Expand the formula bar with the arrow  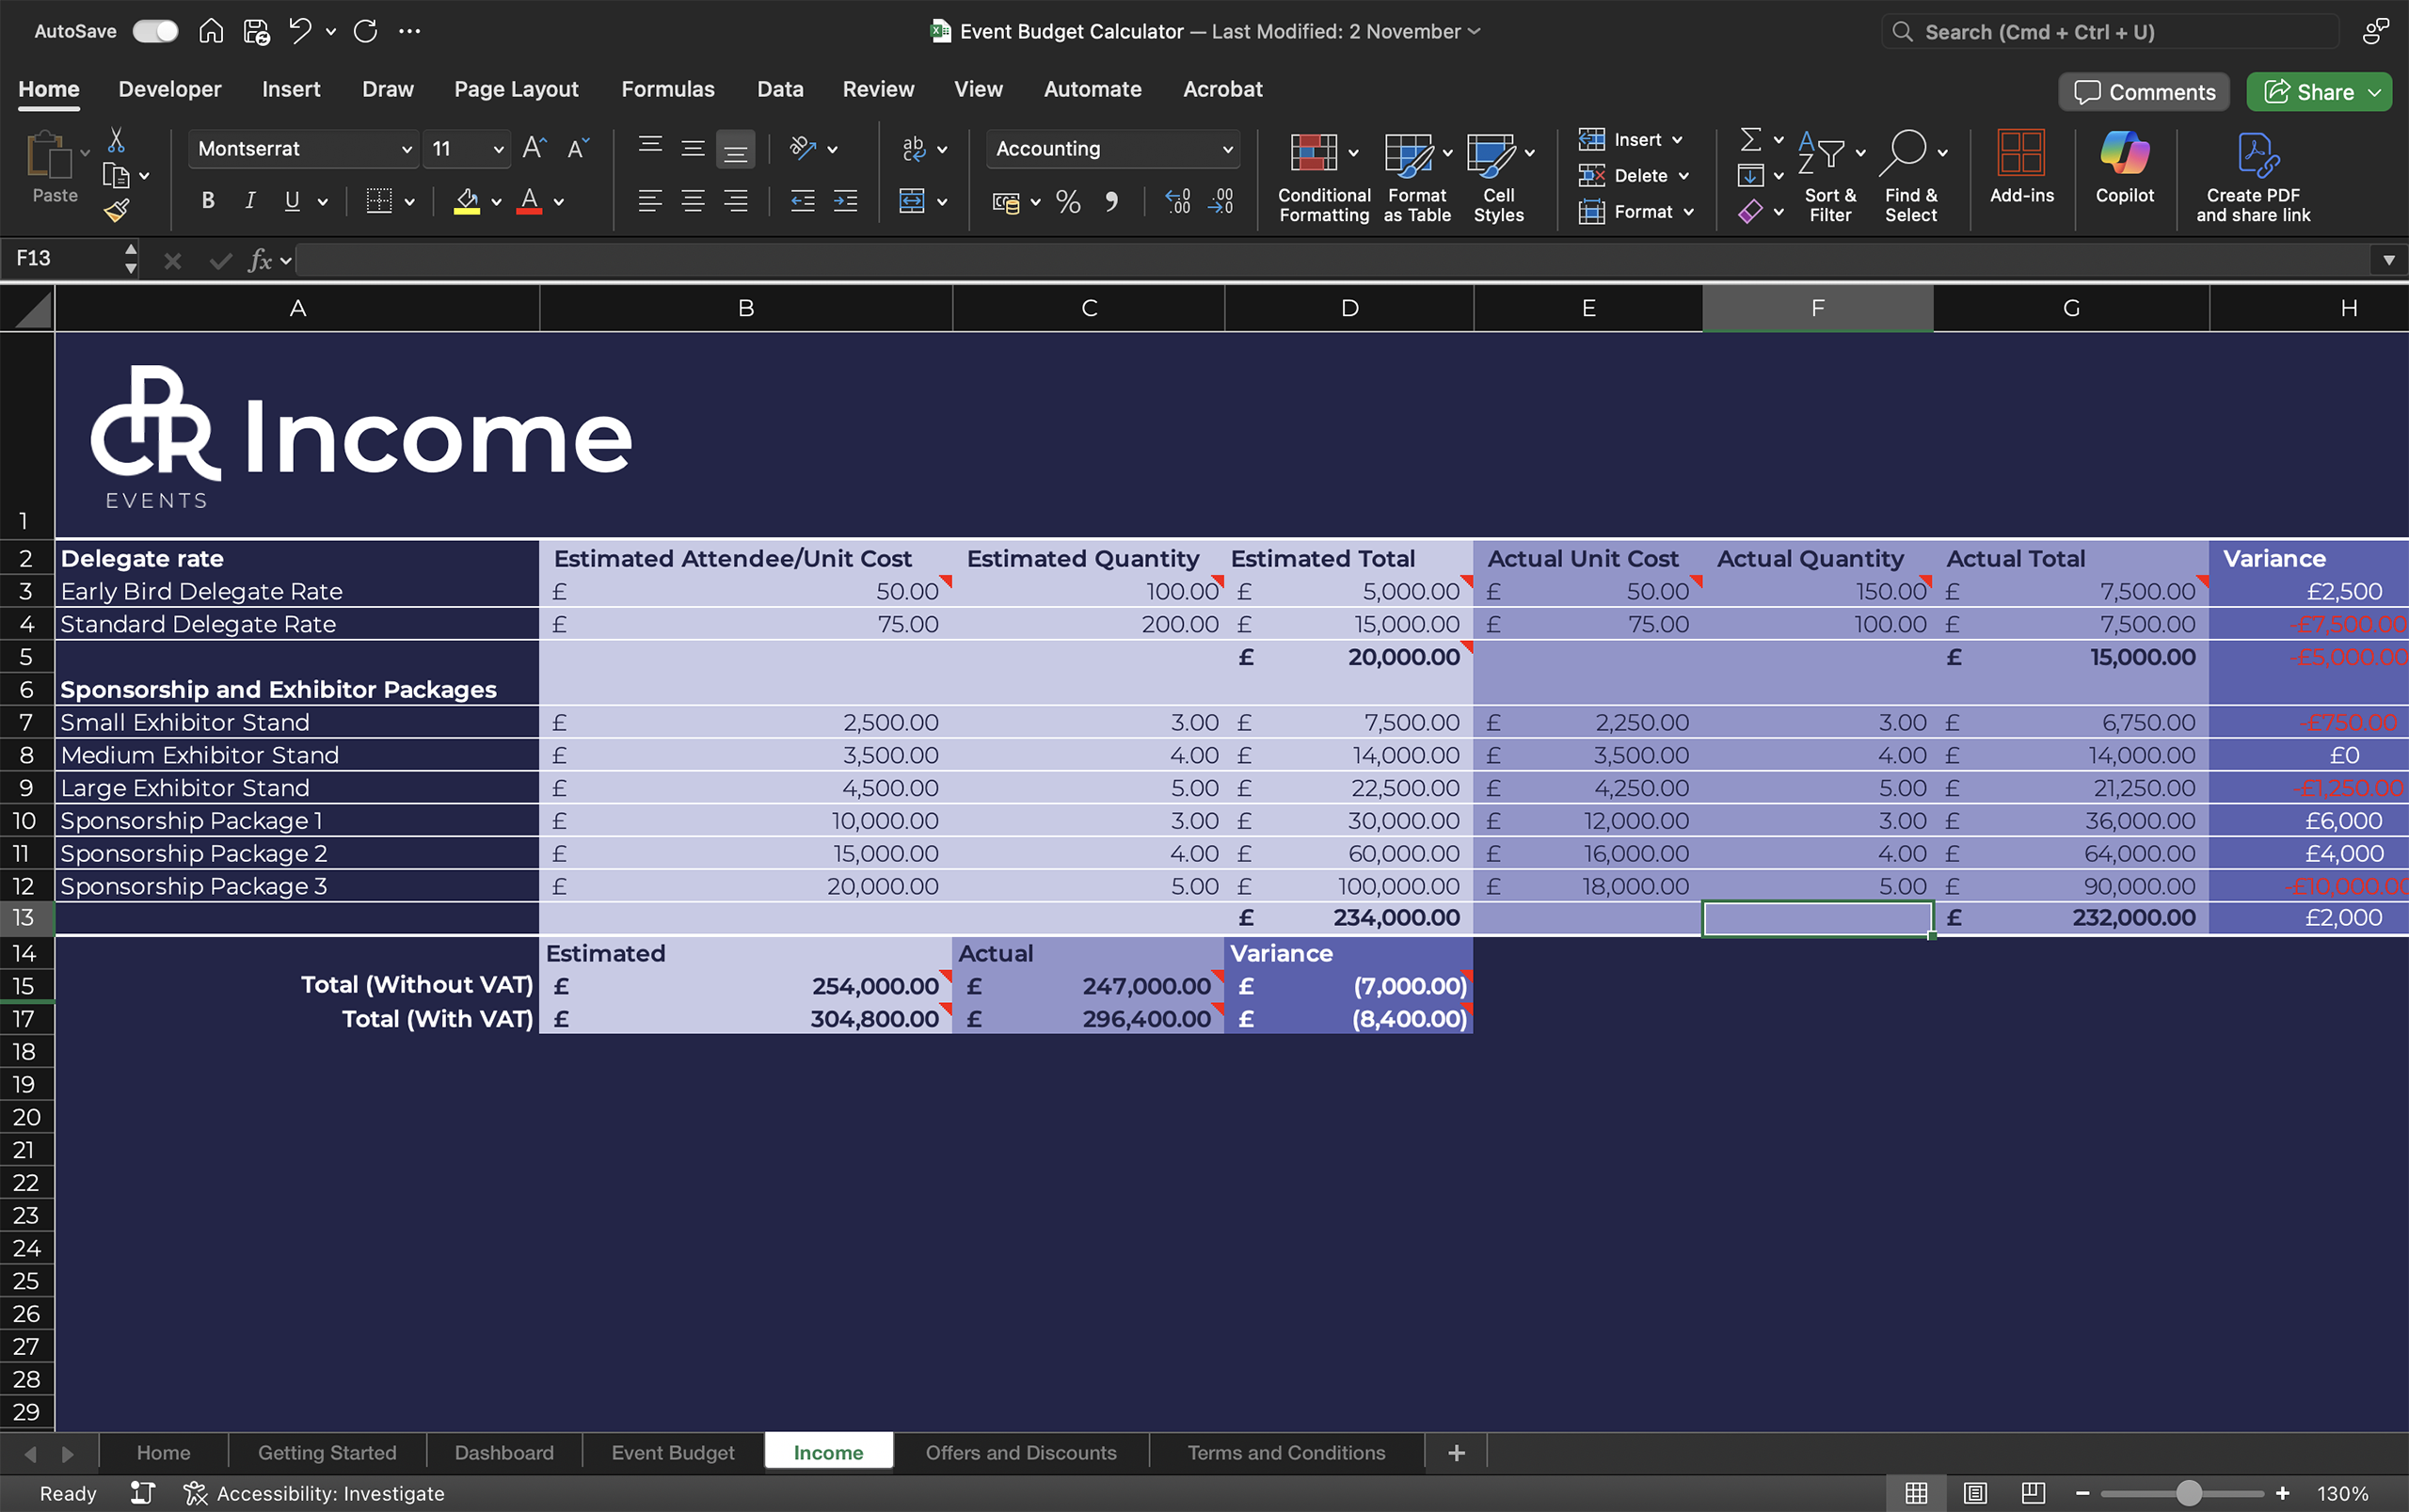point(2388,260)
